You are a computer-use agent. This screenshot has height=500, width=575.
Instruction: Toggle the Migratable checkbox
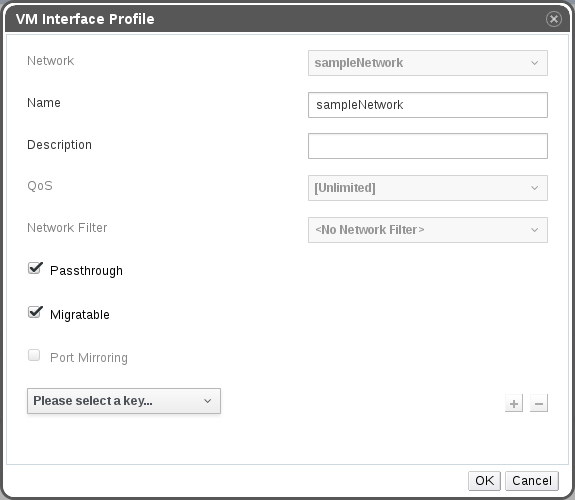pos(35,312)
